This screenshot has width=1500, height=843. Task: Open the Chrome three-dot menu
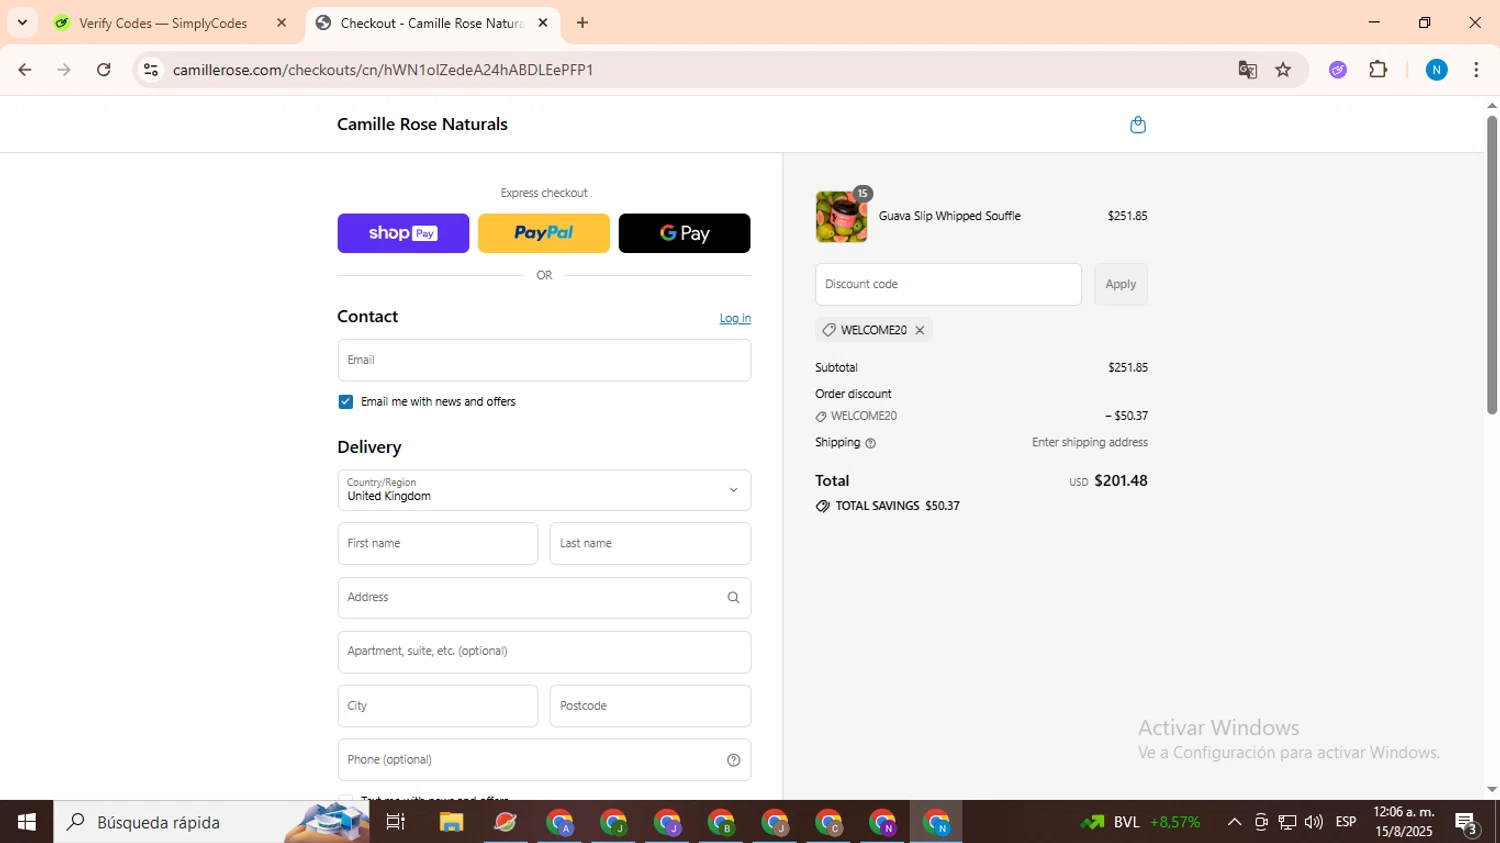pyautogui.click(x=1476, y=70)
